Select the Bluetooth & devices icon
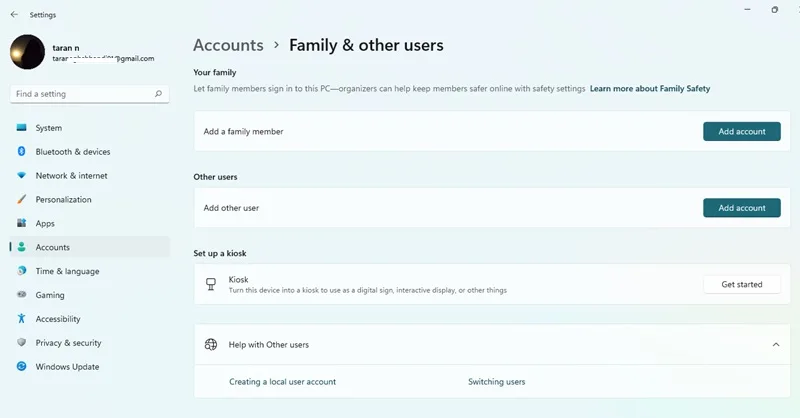 point(21,152)
